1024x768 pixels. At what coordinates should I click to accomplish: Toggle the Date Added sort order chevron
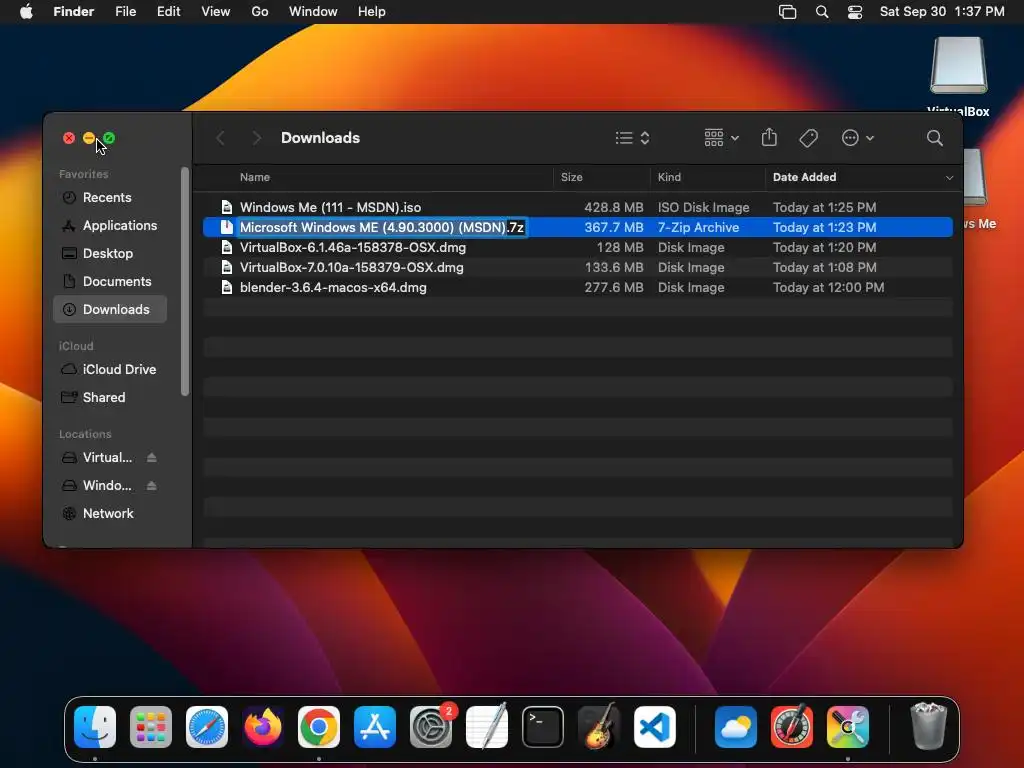(949, 178)
